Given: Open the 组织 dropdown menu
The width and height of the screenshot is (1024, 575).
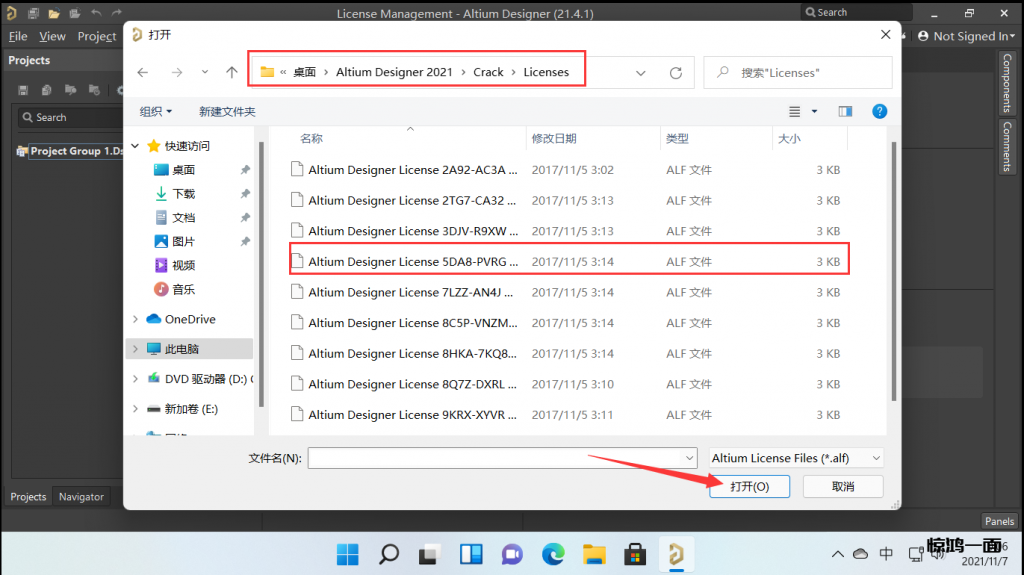Looking at the screenshot, I should click(156, 111).
